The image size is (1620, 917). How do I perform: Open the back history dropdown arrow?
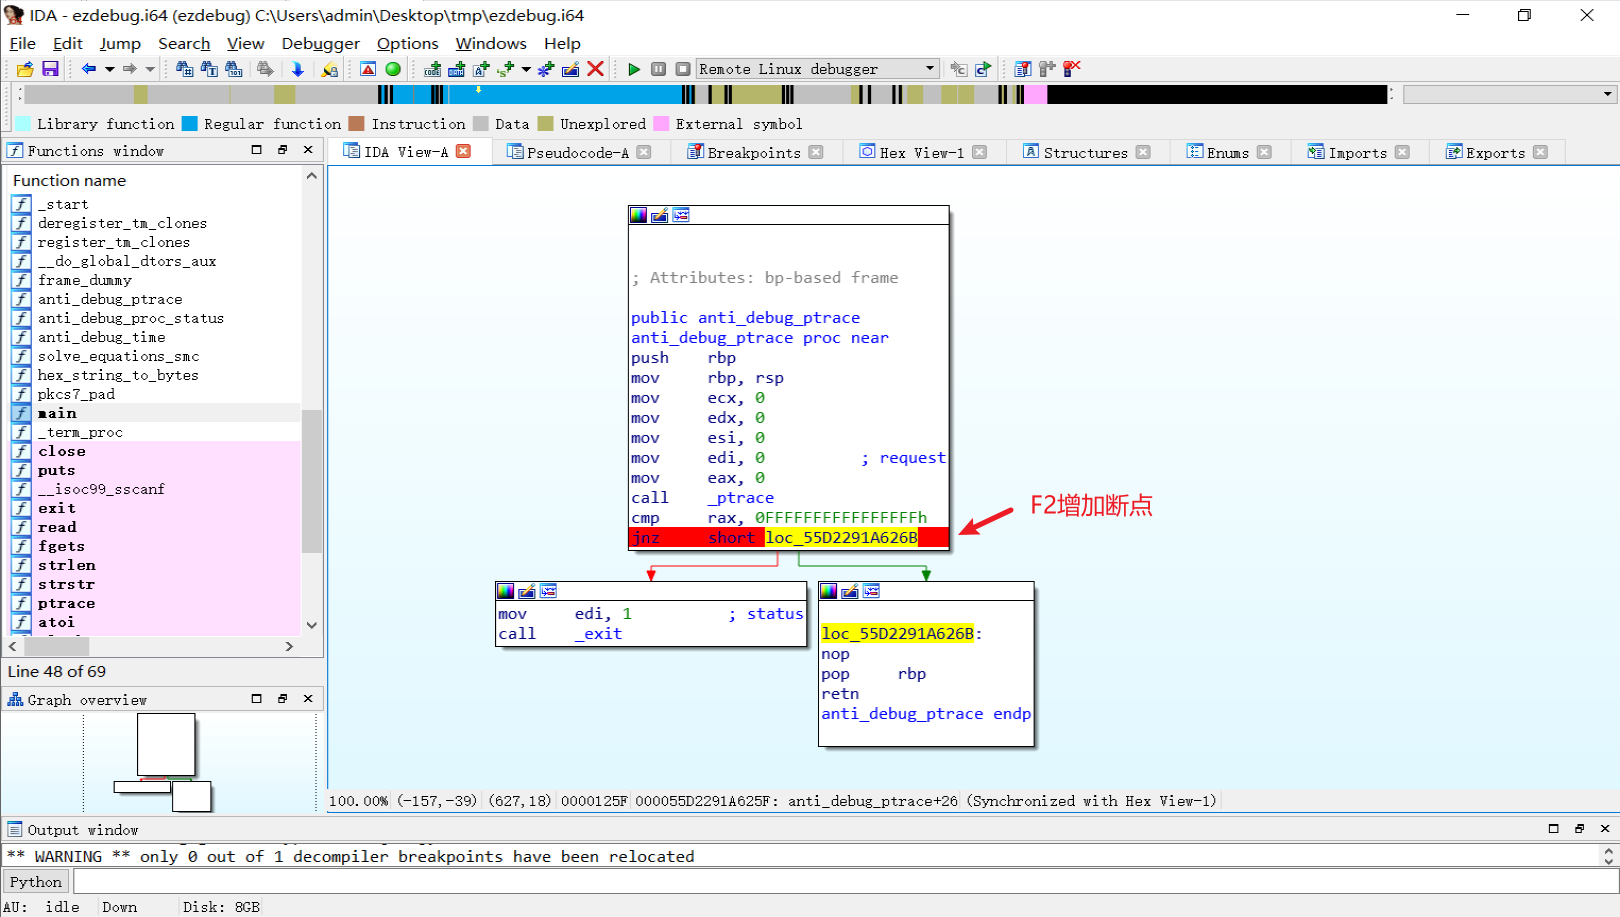point(109,69)
